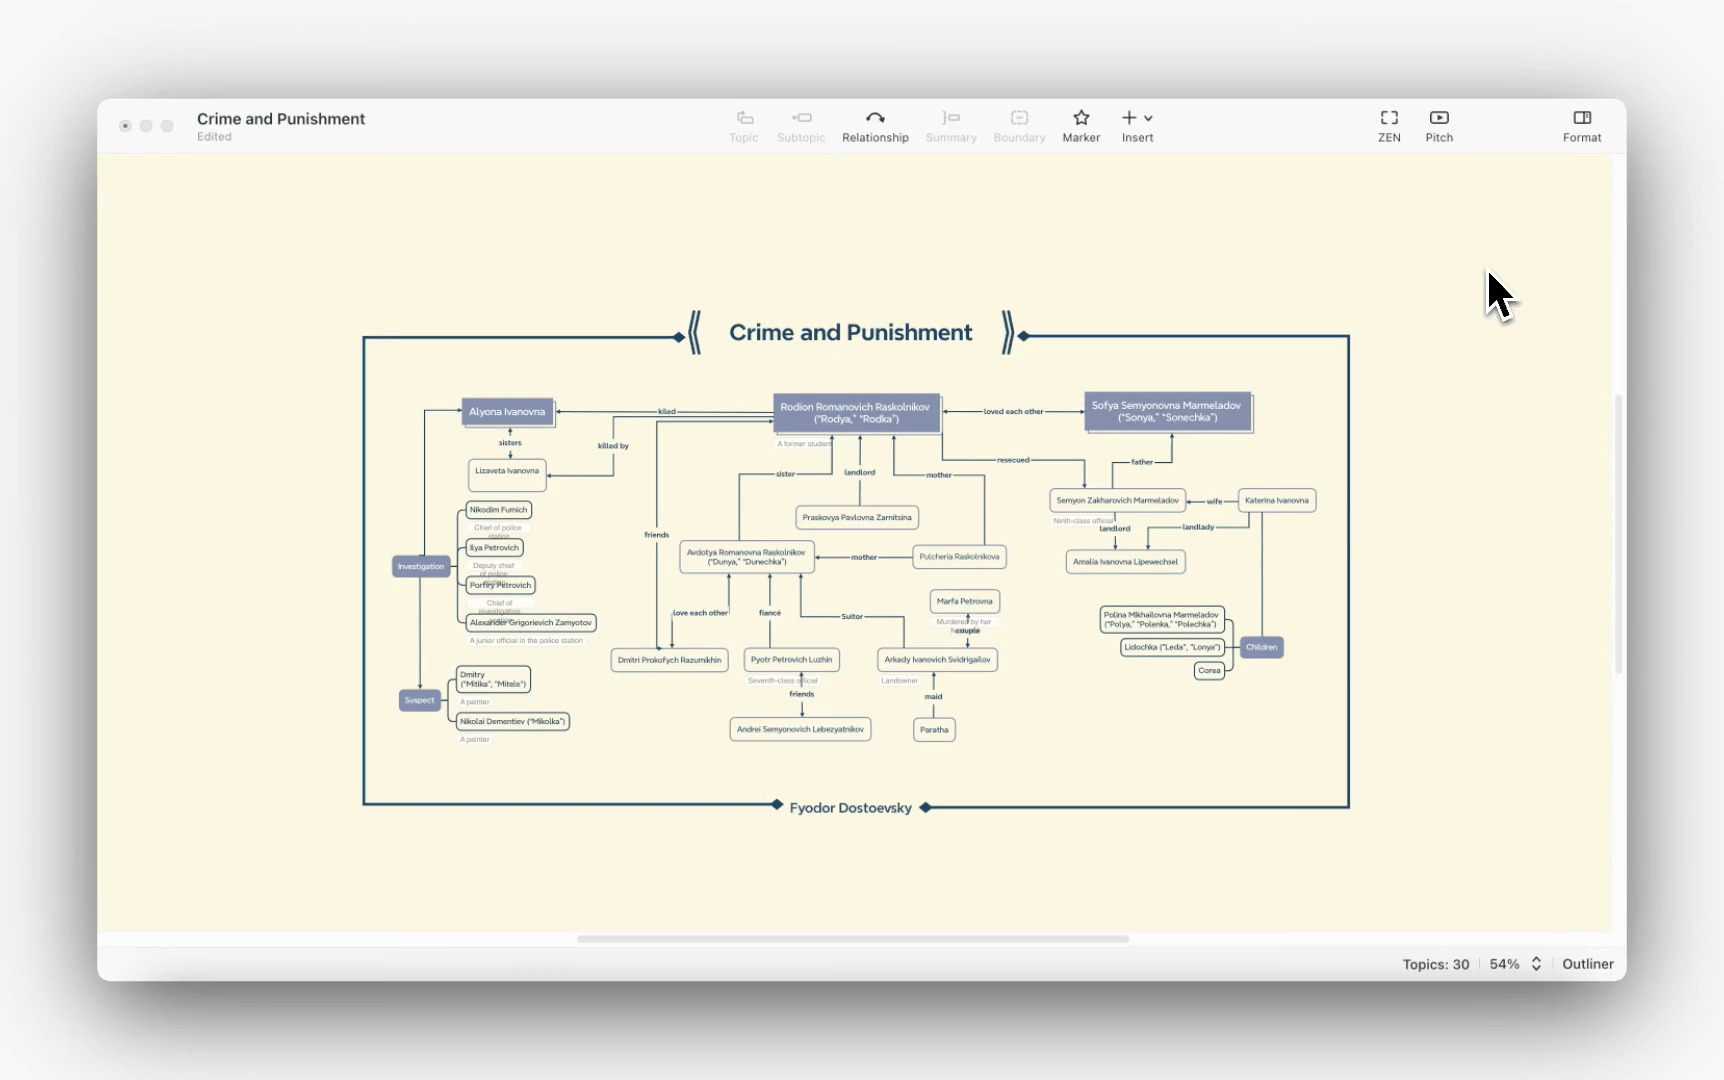Click the "rescued" relationship label
Image resolution: width=1724 pixels, height=1080 pixels.
(x=1013, y=460)
